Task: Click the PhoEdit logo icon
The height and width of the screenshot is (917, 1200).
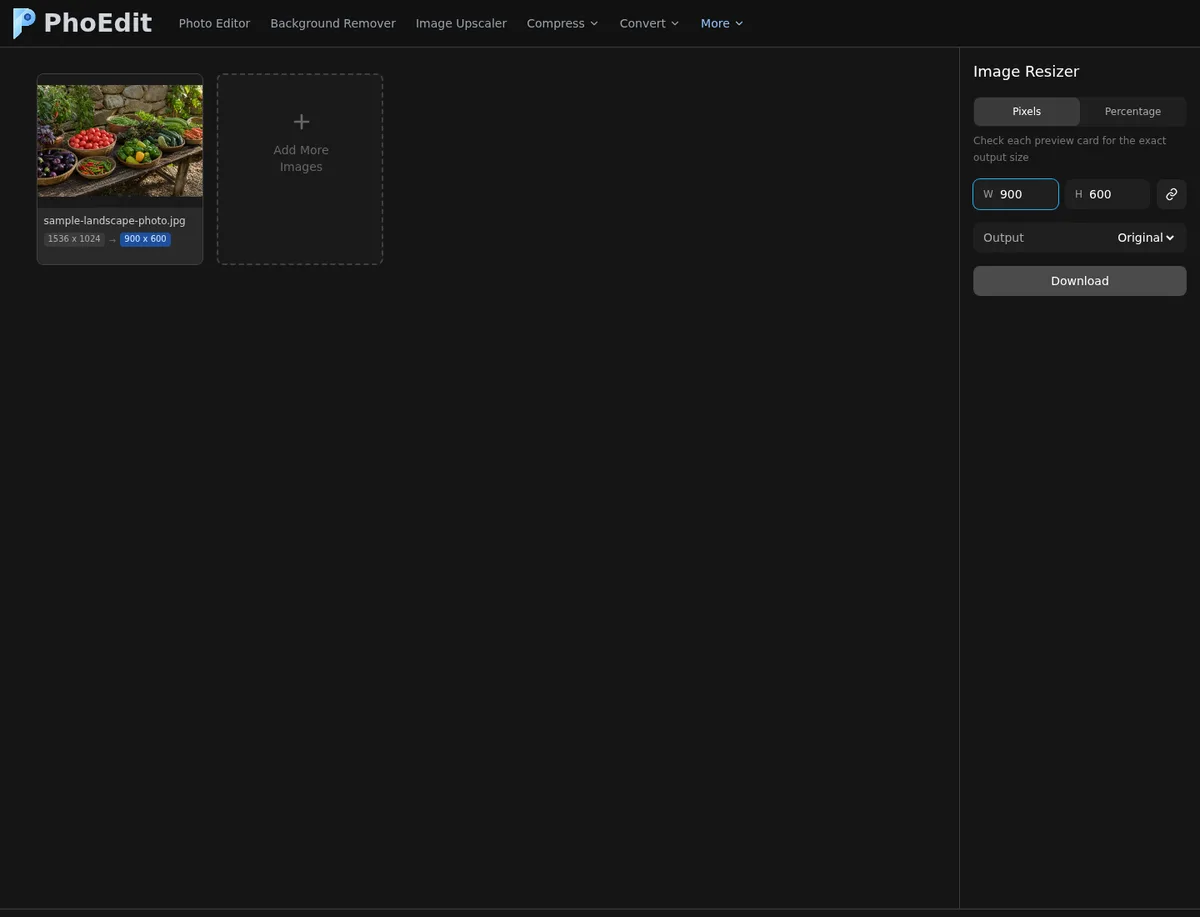Action: point(24,23)
